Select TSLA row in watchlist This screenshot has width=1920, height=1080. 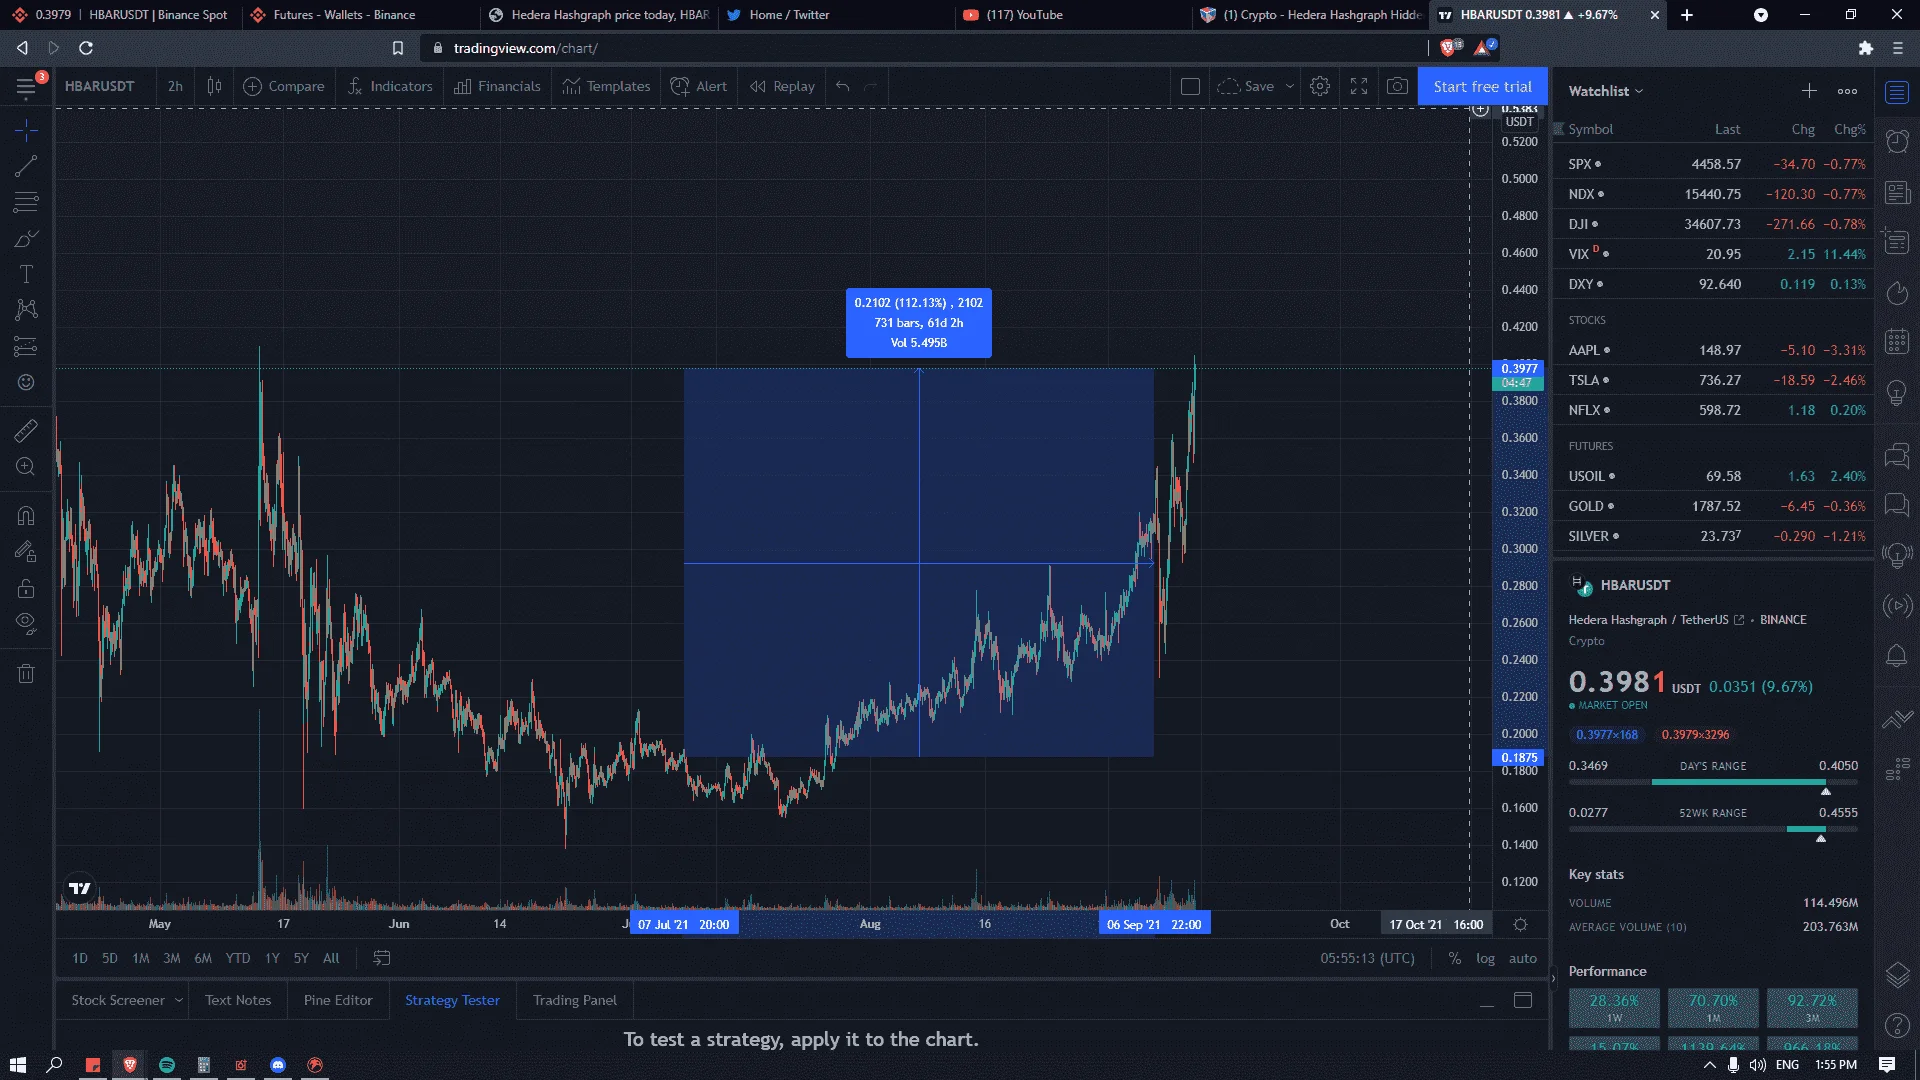[1714, 380]
